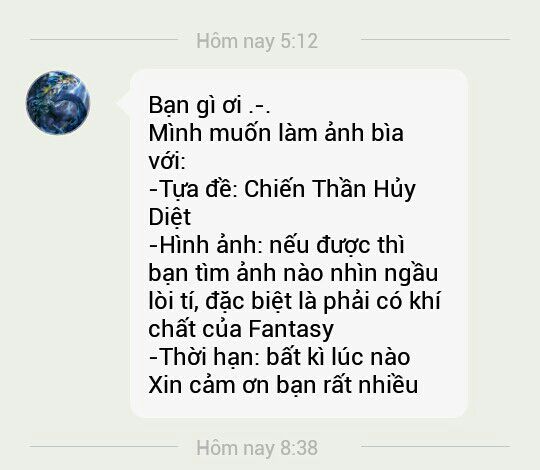This screenshot has height=470, width=540.
Task: Click the "-Hình ảnh:" label text
Action: pyautogui.click(x=207, y=245)
